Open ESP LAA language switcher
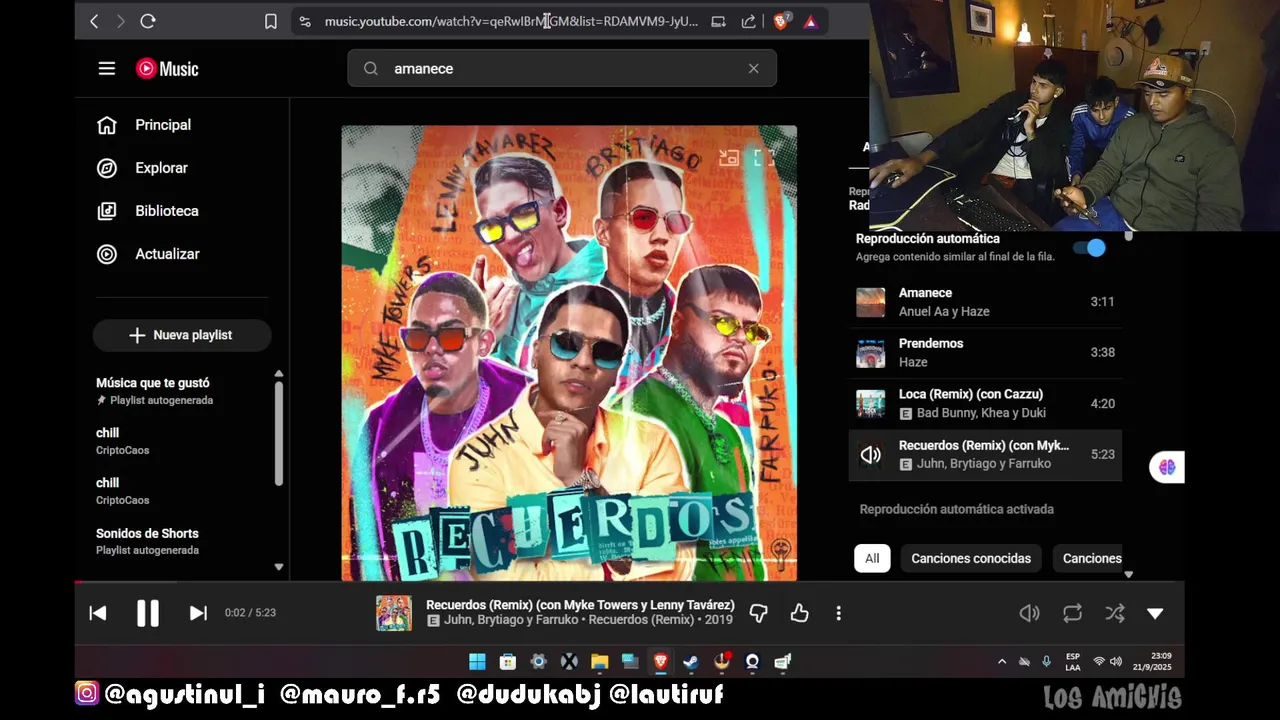1280x720 pixels. (1073, 662)
